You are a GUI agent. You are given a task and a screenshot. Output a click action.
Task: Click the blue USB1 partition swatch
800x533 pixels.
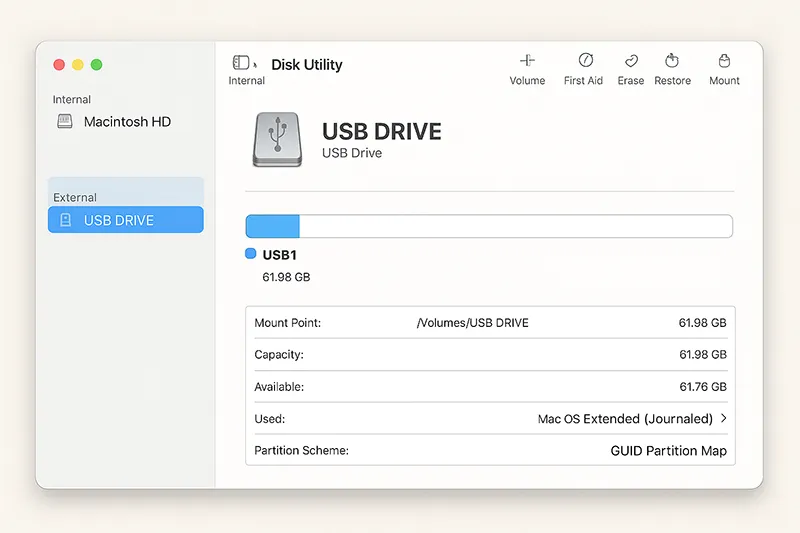[250, 254]
